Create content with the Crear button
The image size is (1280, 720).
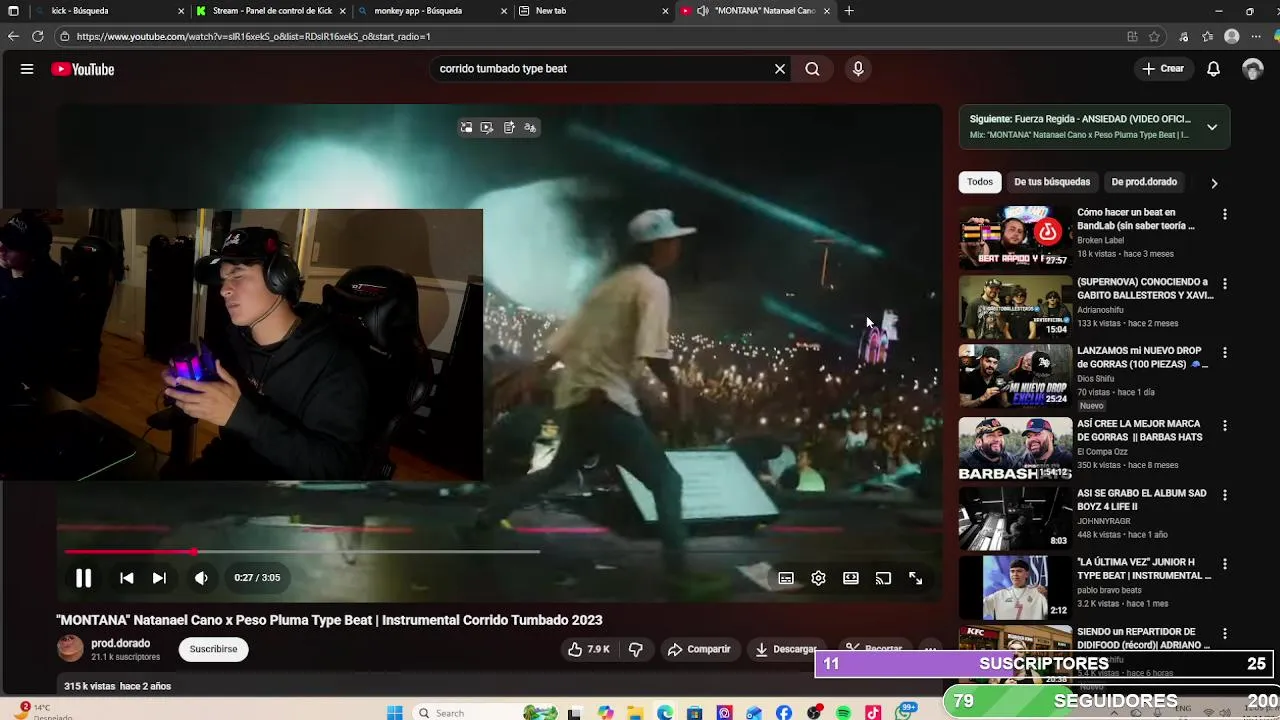1163,69
